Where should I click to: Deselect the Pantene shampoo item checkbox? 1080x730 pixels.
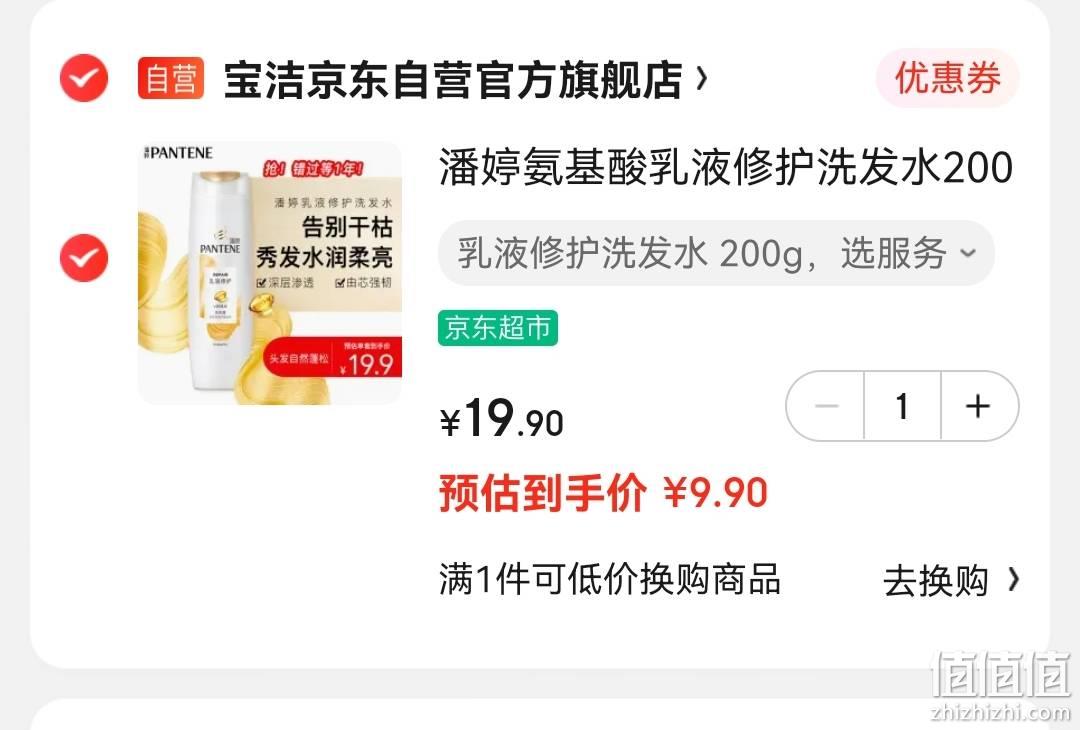point(84,258)
